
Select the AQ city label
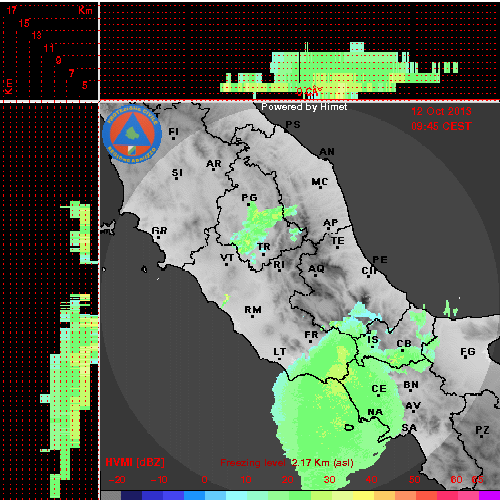pos(316,268)
